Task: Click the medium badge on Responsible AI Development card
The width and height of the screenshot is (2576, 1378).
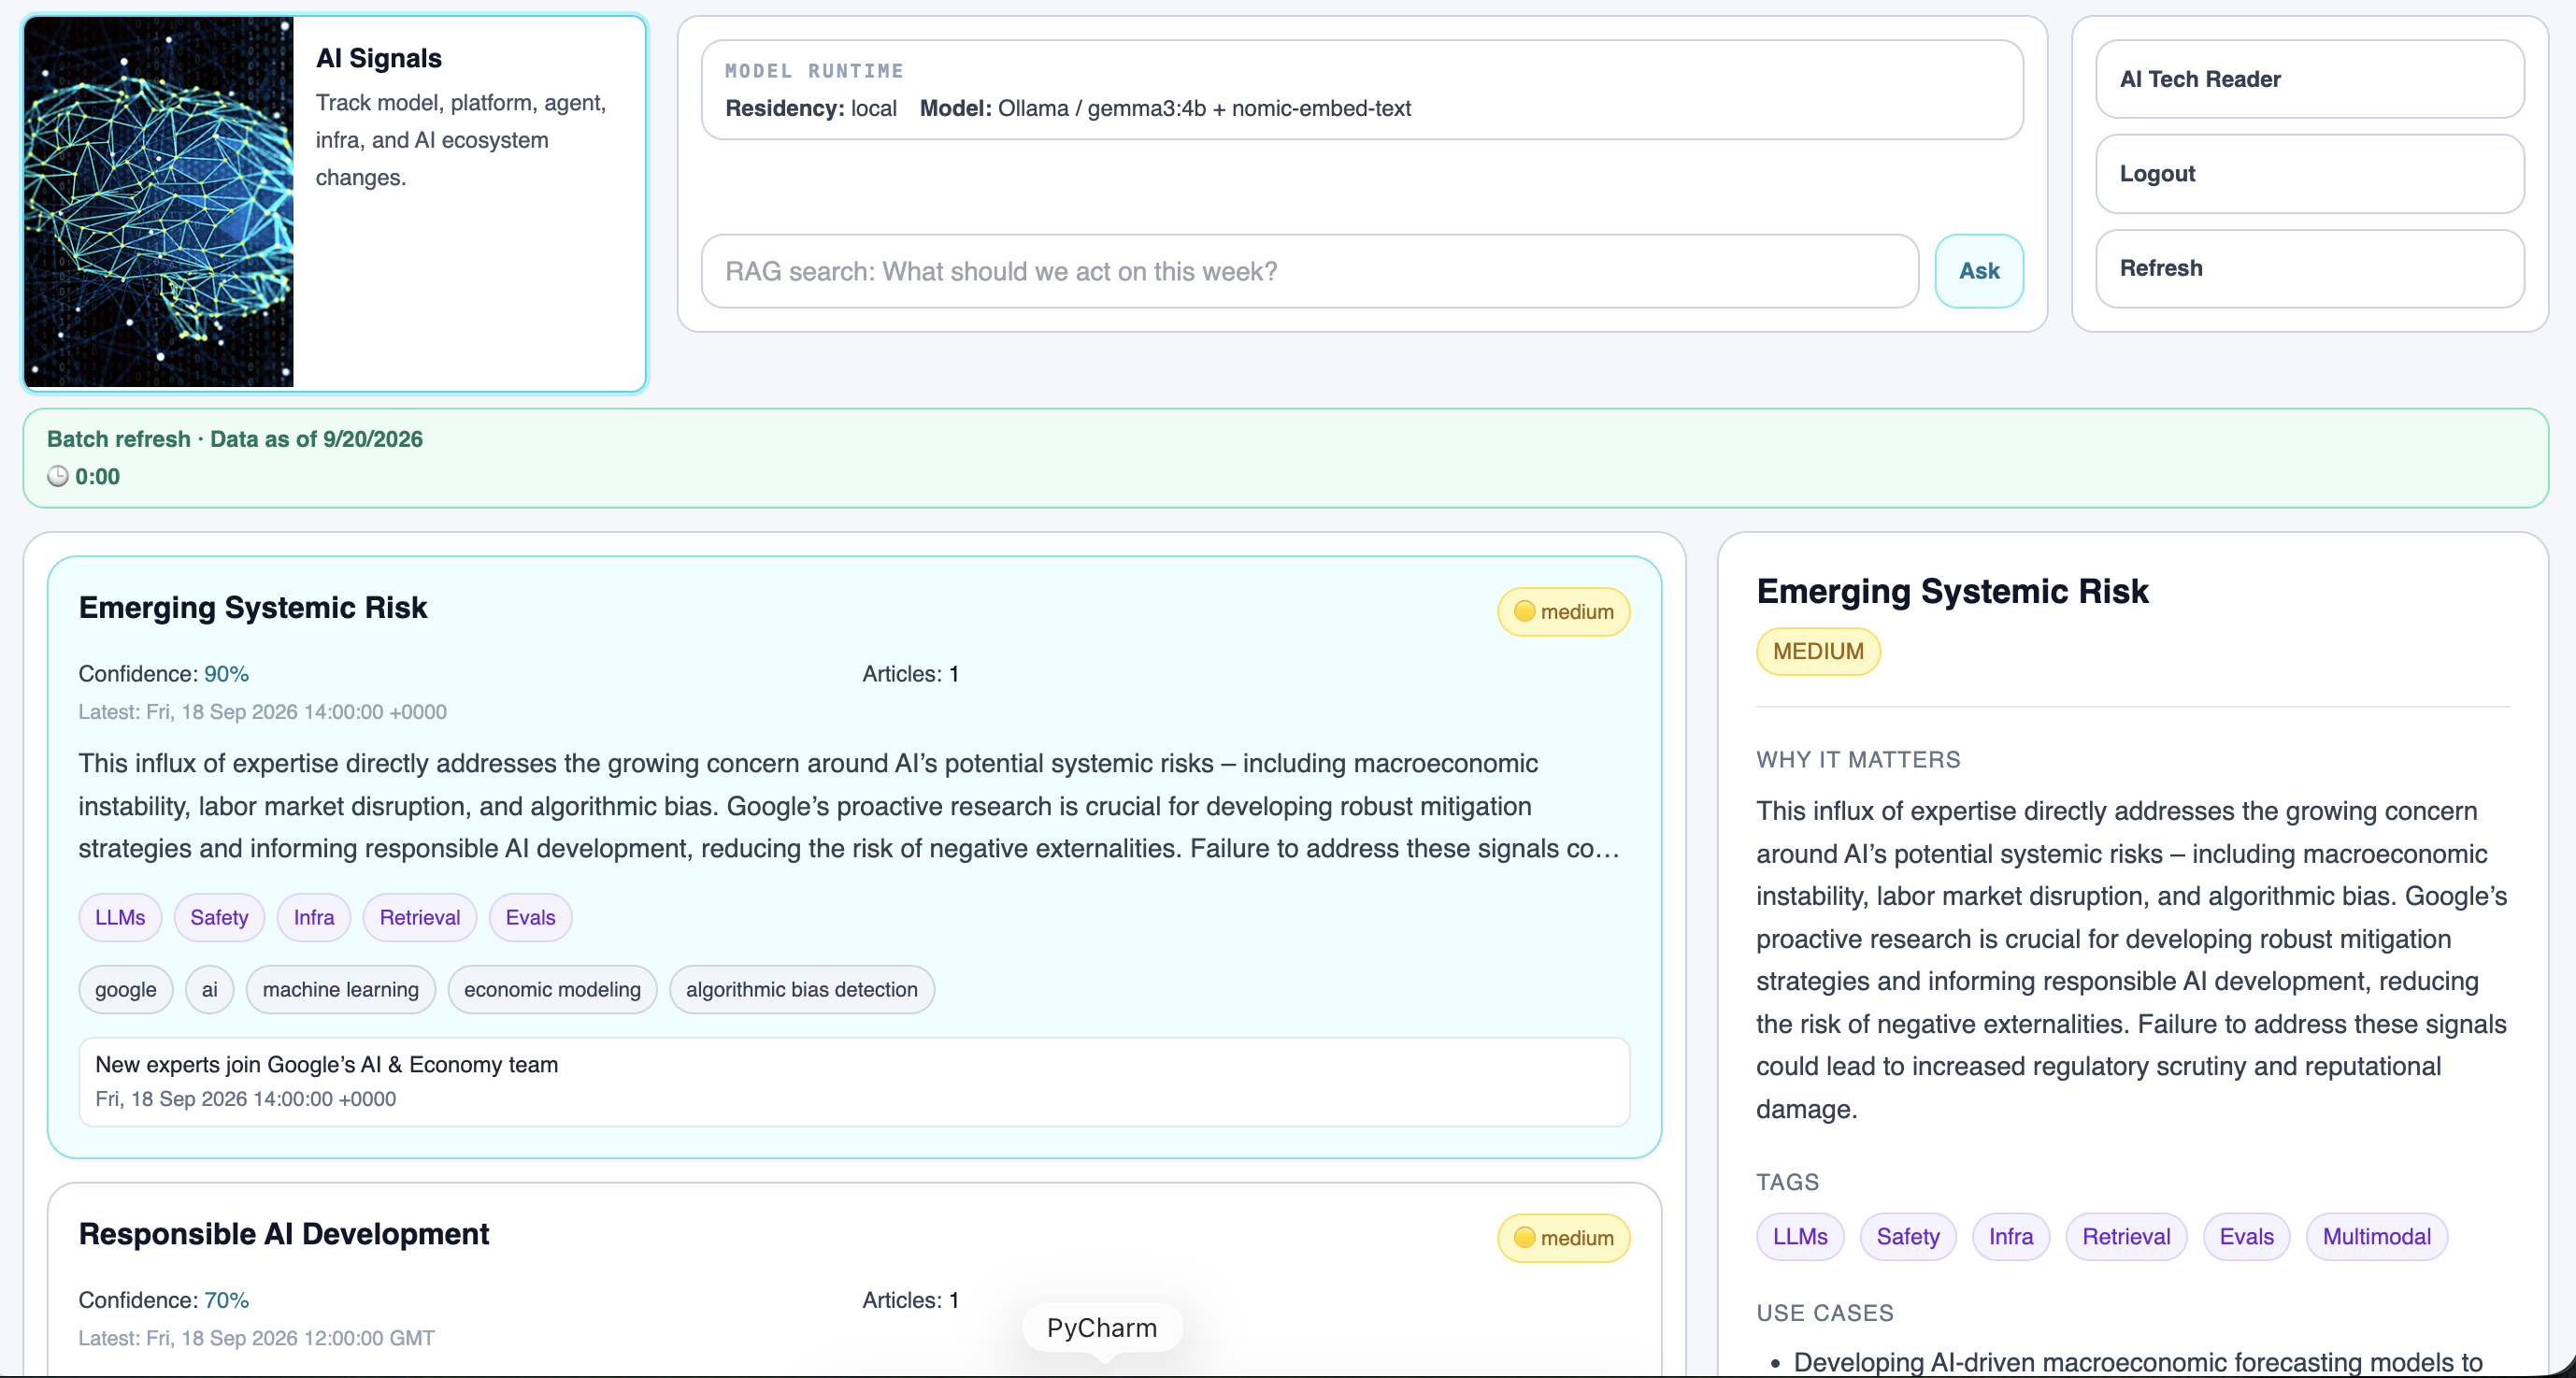Action: (1564, 1238)
